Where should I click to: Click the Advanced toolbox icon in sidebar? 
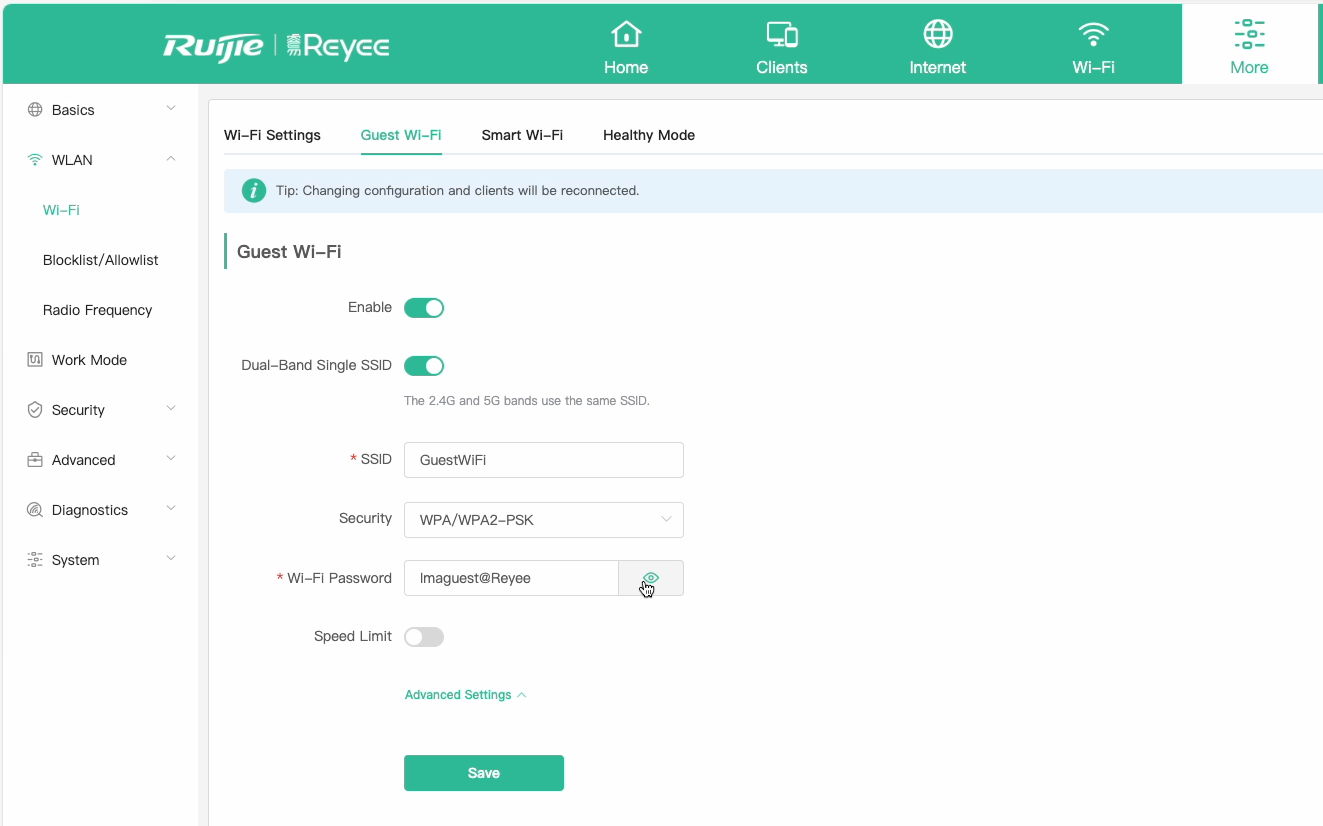click(x=35, y=460)
